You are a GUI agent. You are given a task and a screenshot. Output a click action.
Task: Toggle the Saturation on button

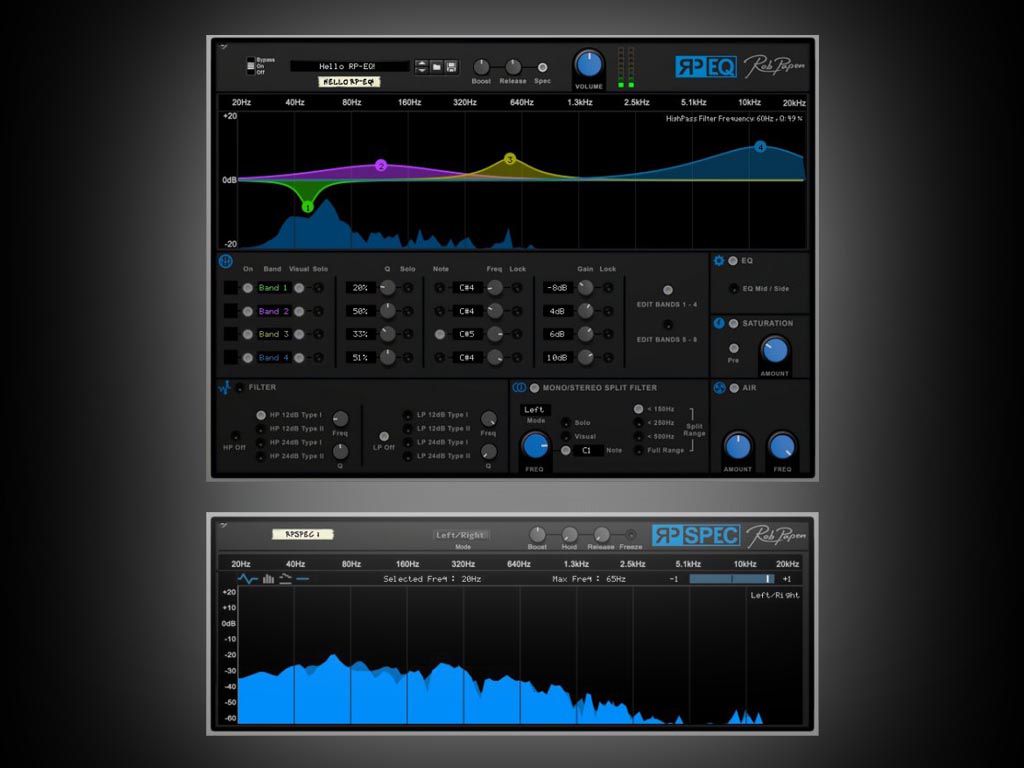coord(733,323)
